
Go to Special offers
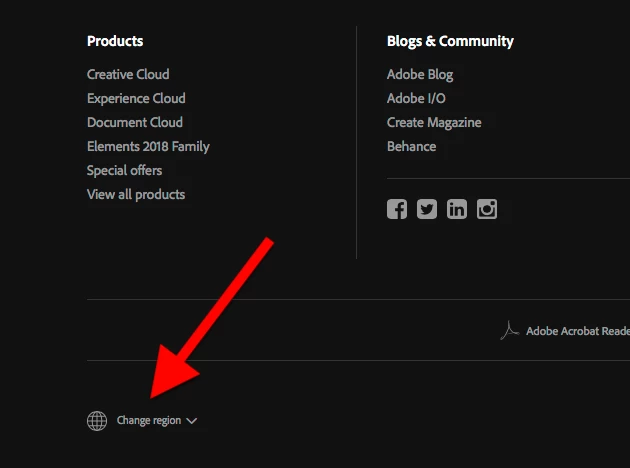tap(125, 171)
